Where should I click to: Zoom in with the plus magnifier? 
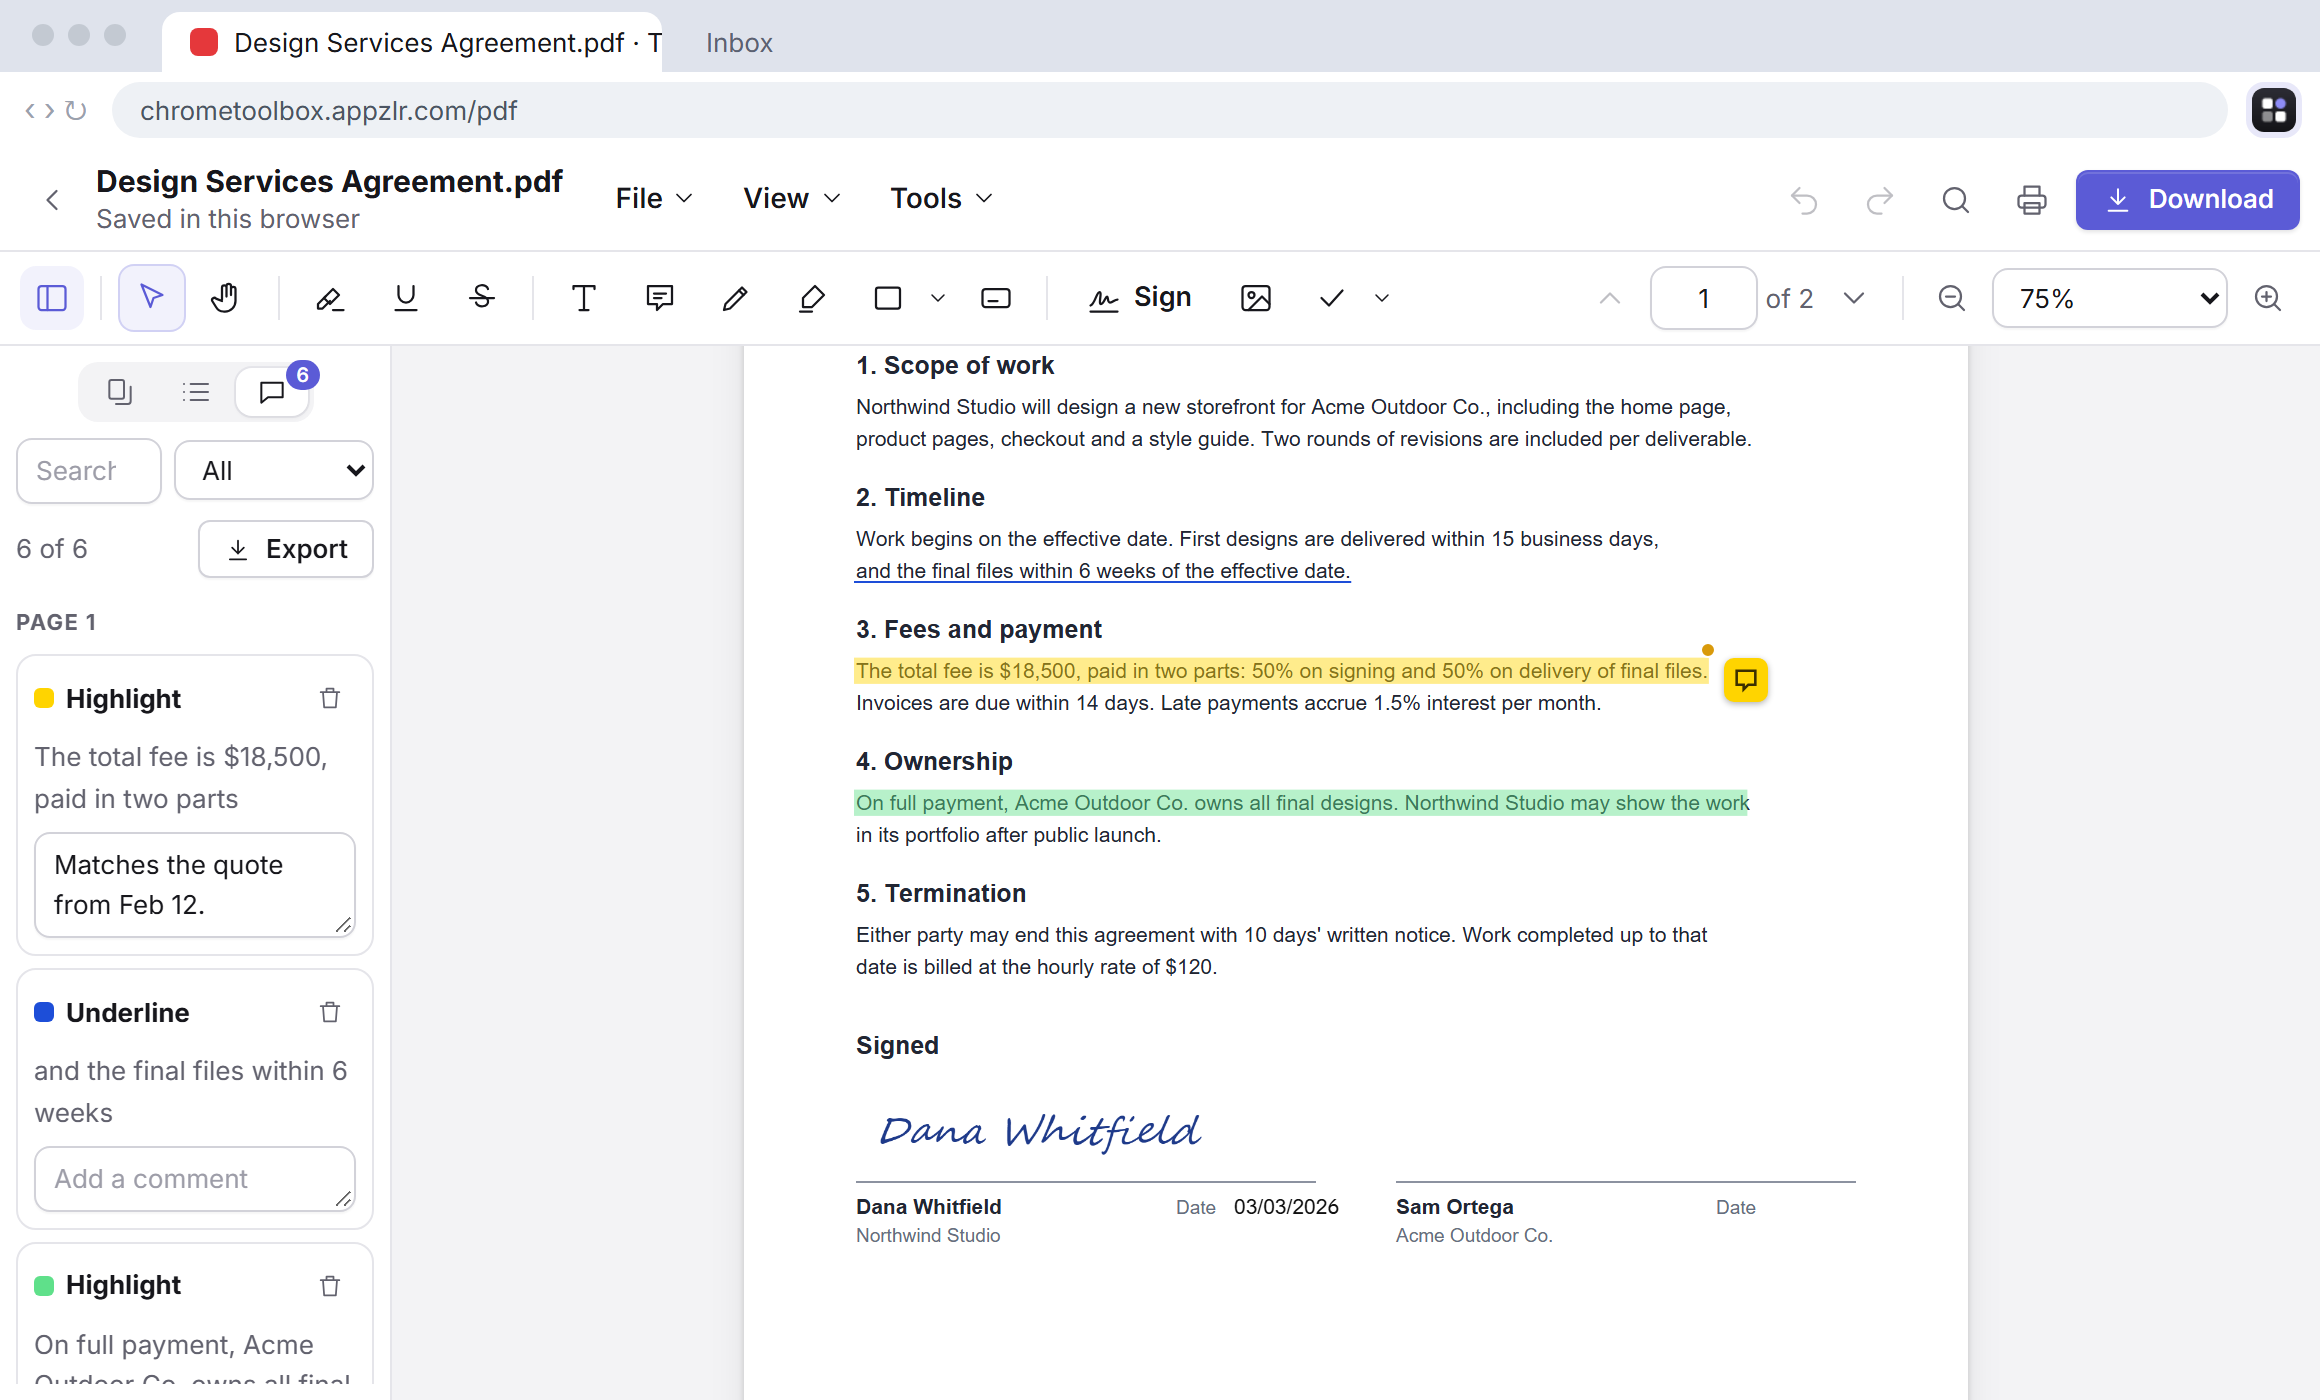[x=2268, y=298]
